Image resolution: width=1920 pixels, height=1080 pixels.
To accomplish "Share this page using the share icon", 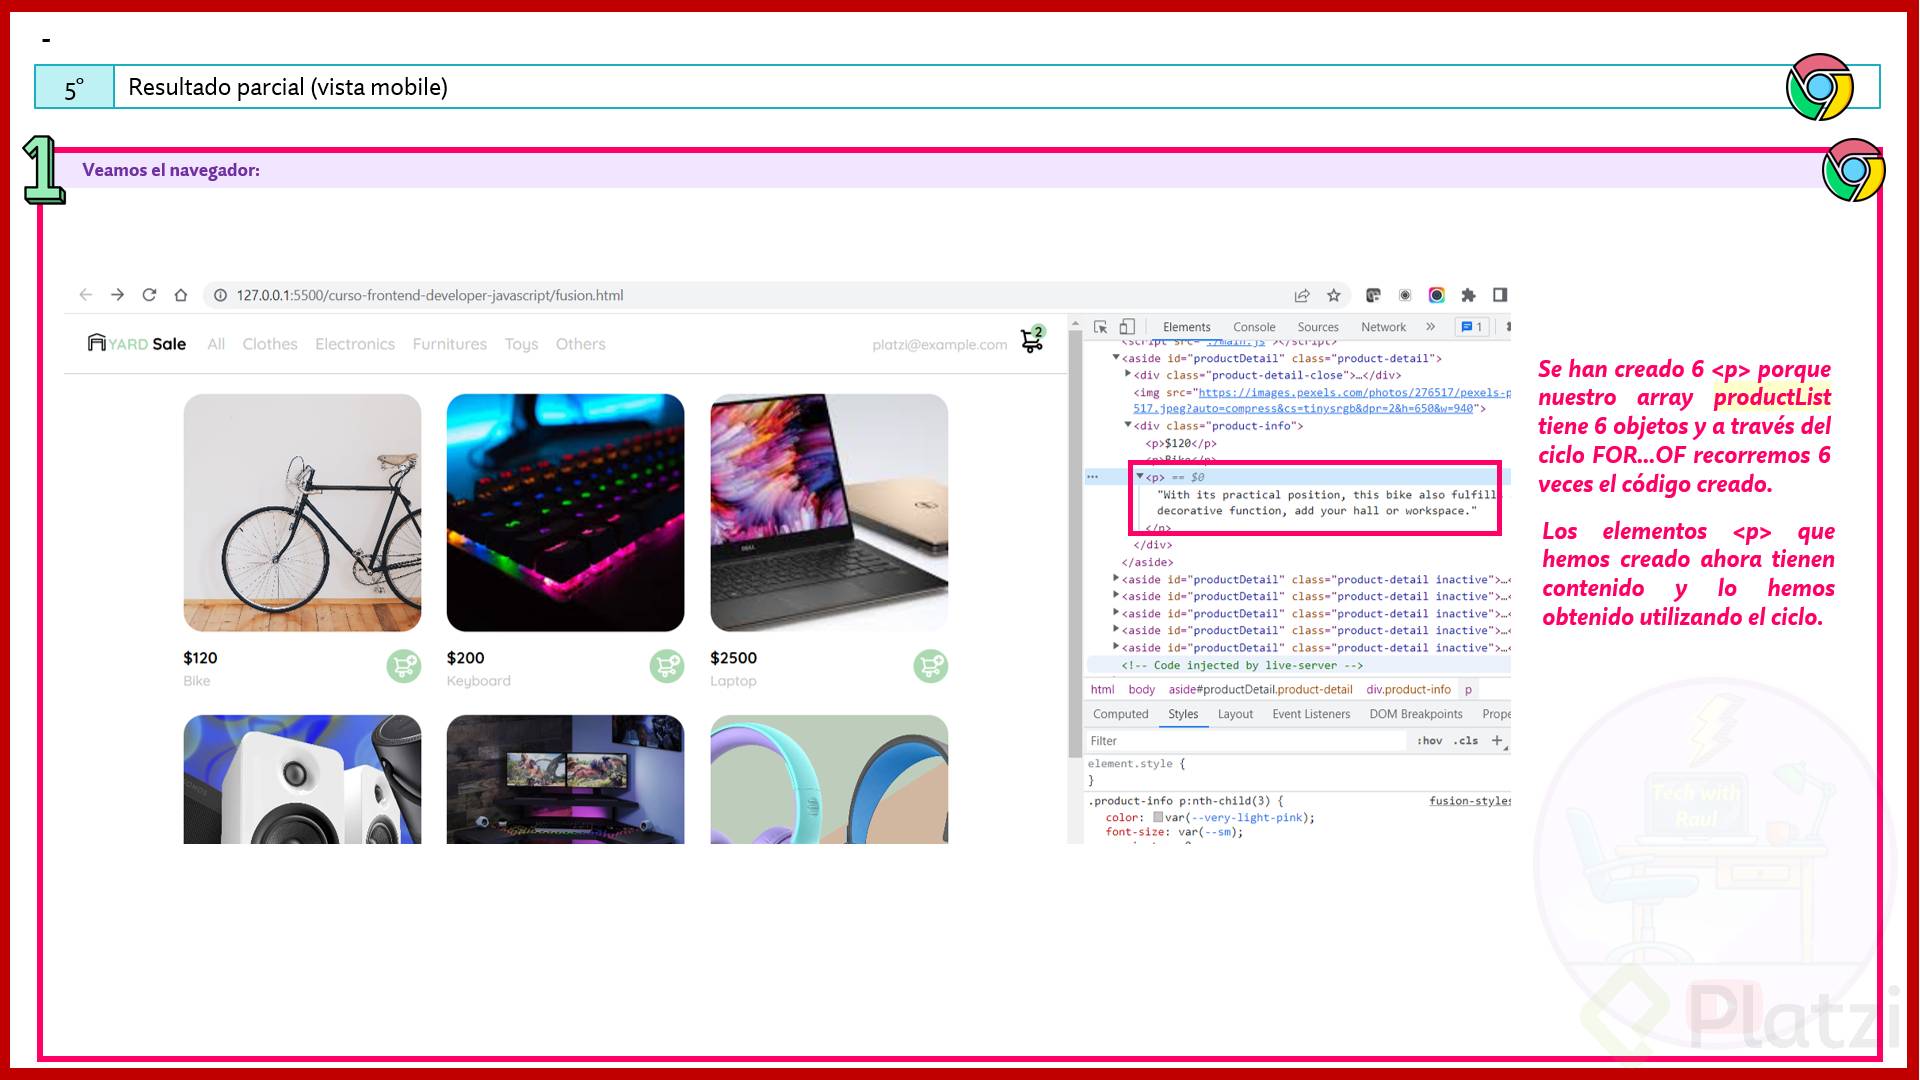I will (1302, 295).
